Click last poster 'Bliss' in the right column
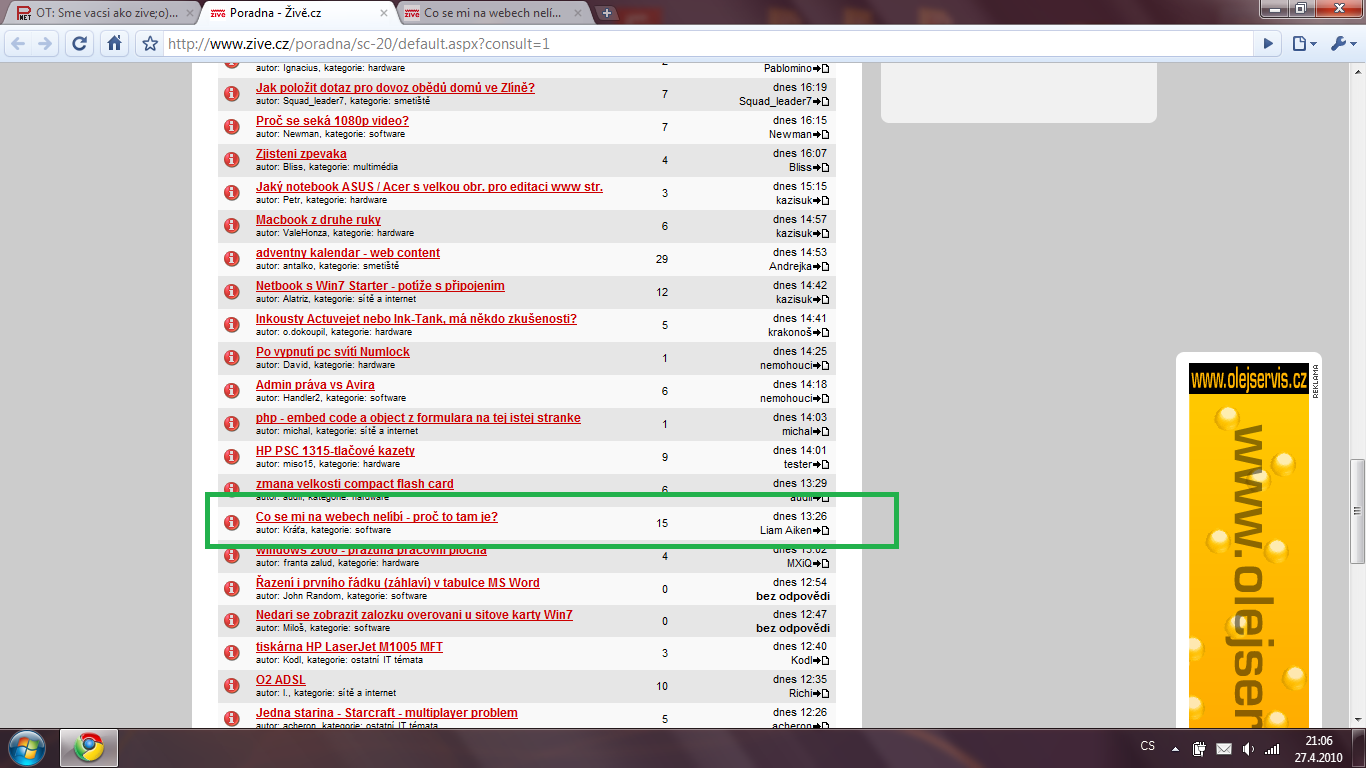This screenshot has width=1366, height=768. click(800, 167)
